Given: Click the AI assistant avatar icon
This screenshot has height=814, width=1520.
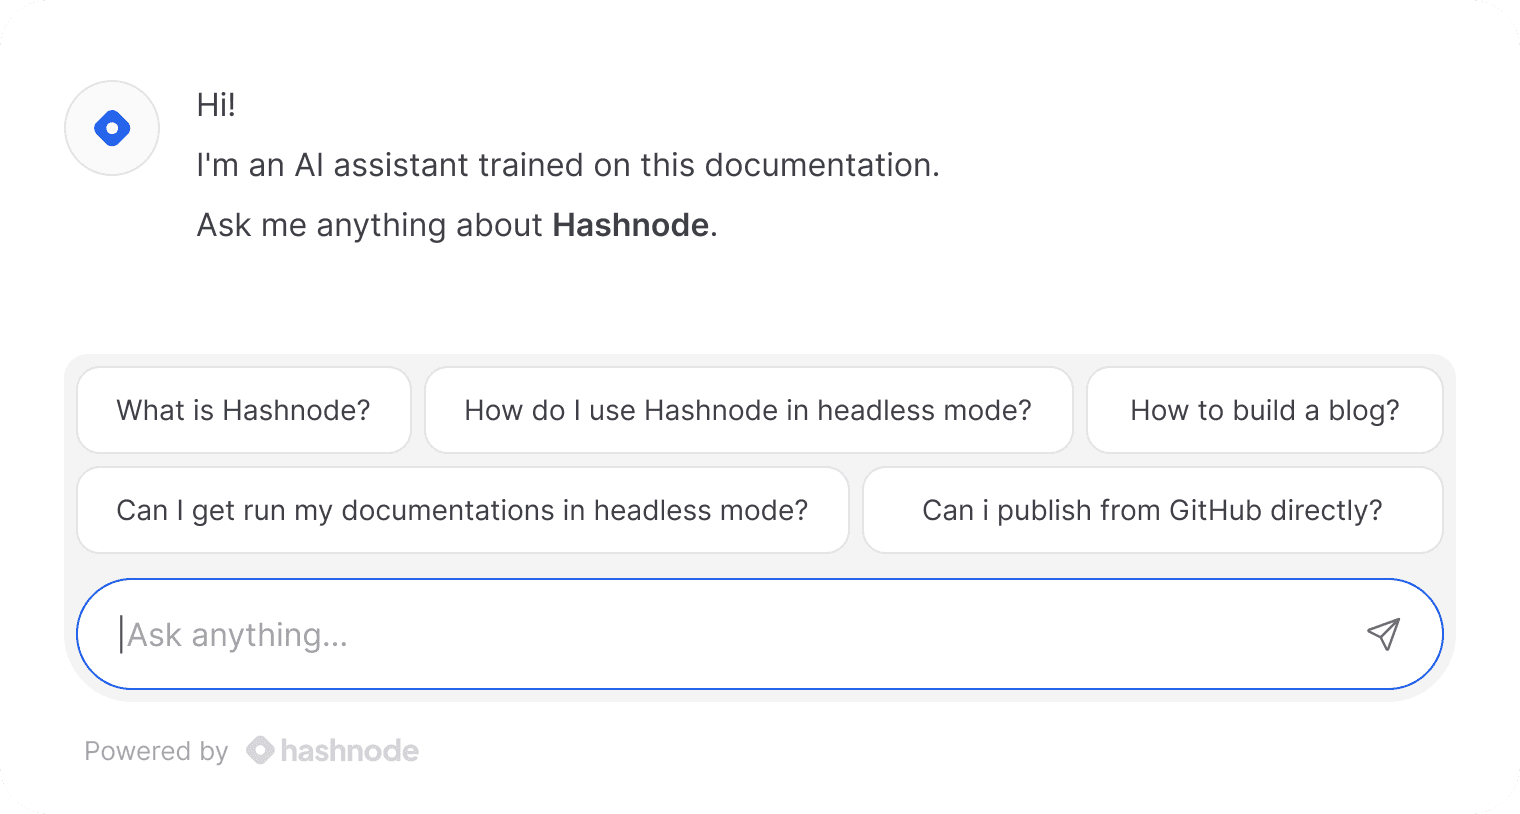Looking at the screenshot, I should (x=112, y=128).
